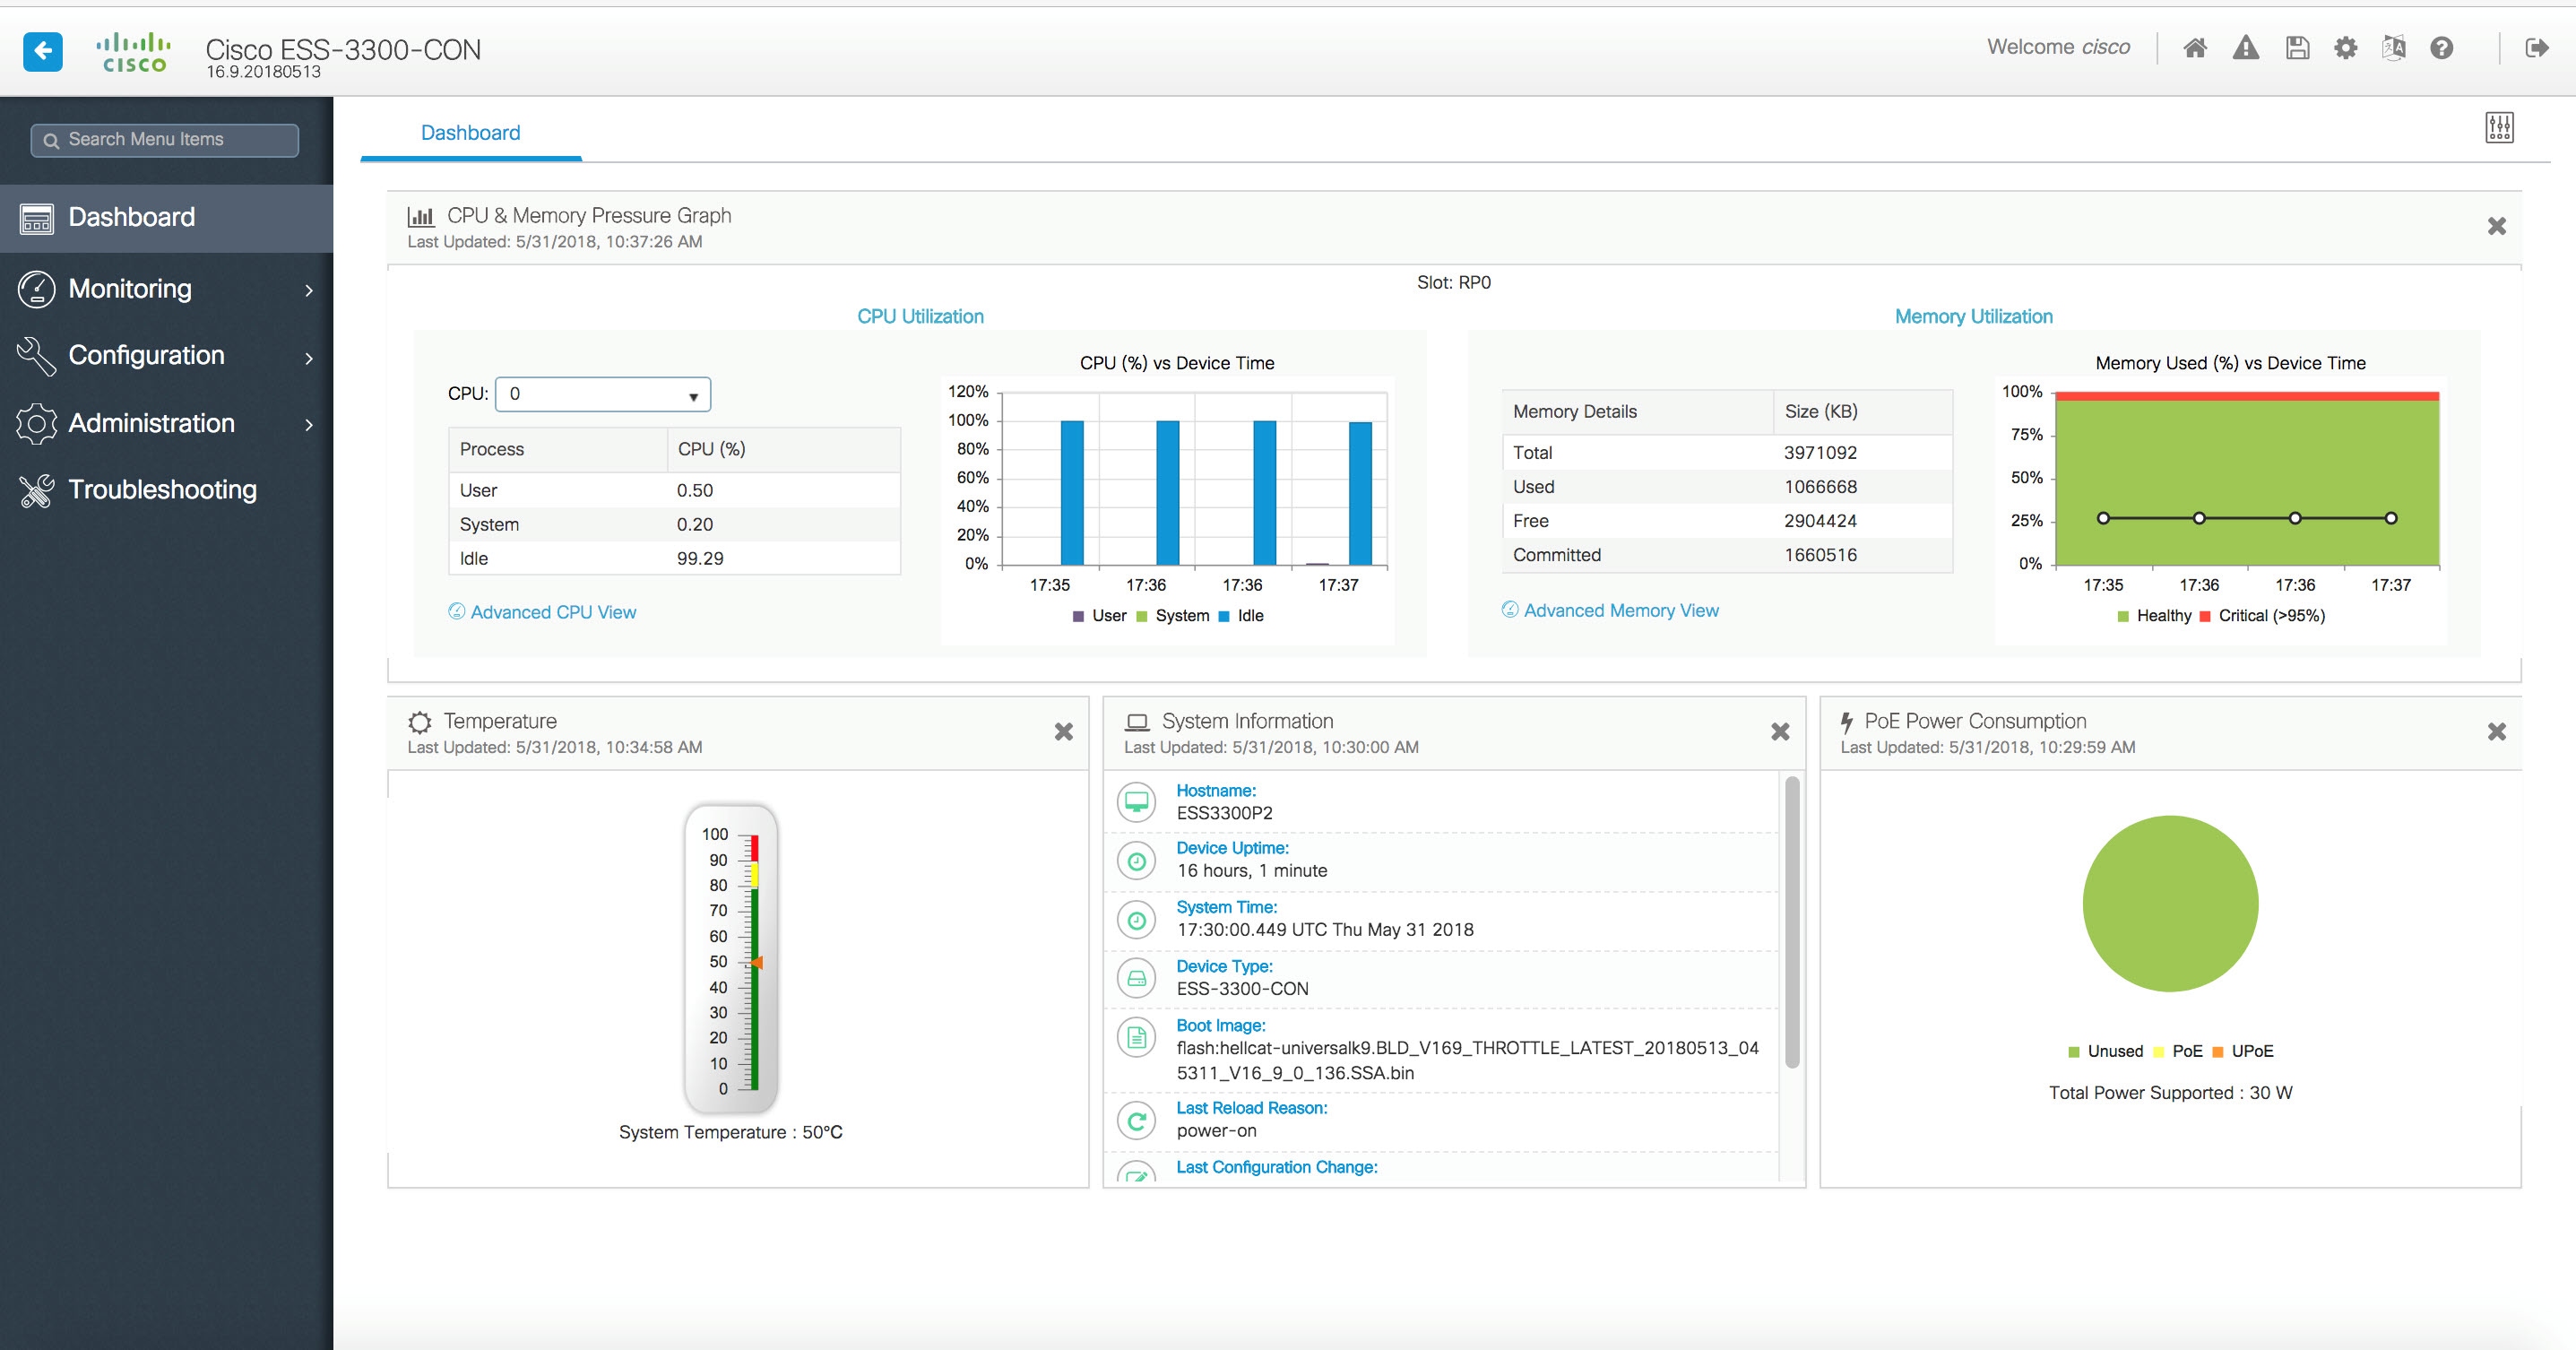Open dashboard customize sliders icon

[x=2500, y=127]
